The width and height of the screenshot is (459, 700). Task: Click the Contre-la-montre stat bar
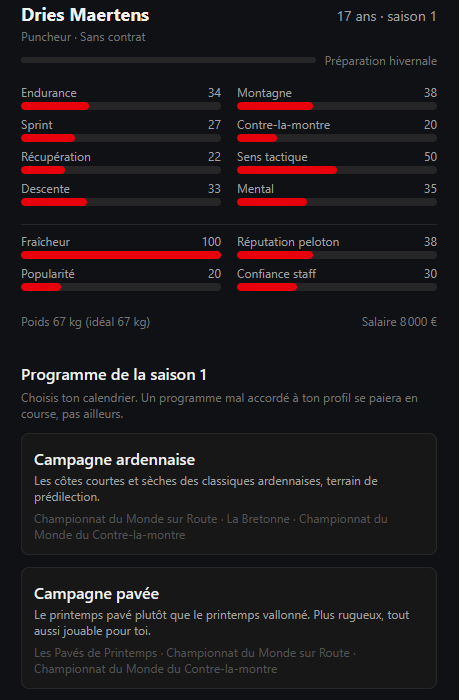[337, 138]
